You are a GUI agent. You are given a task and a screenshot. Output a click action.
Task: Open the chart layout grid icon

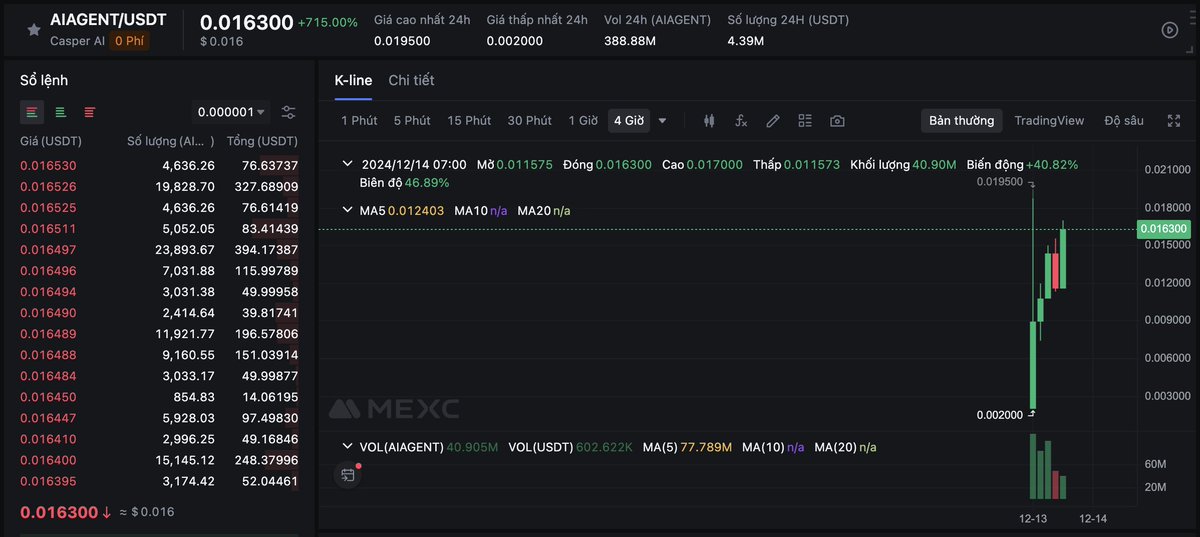tap(805, 121)
